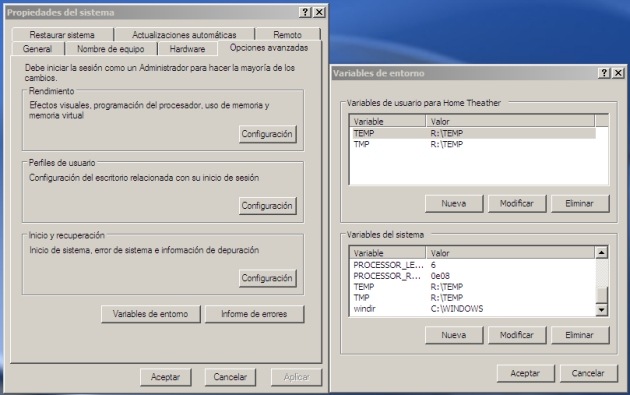Click Configuración under Inicio y recuperación

(x=267, y=278)
